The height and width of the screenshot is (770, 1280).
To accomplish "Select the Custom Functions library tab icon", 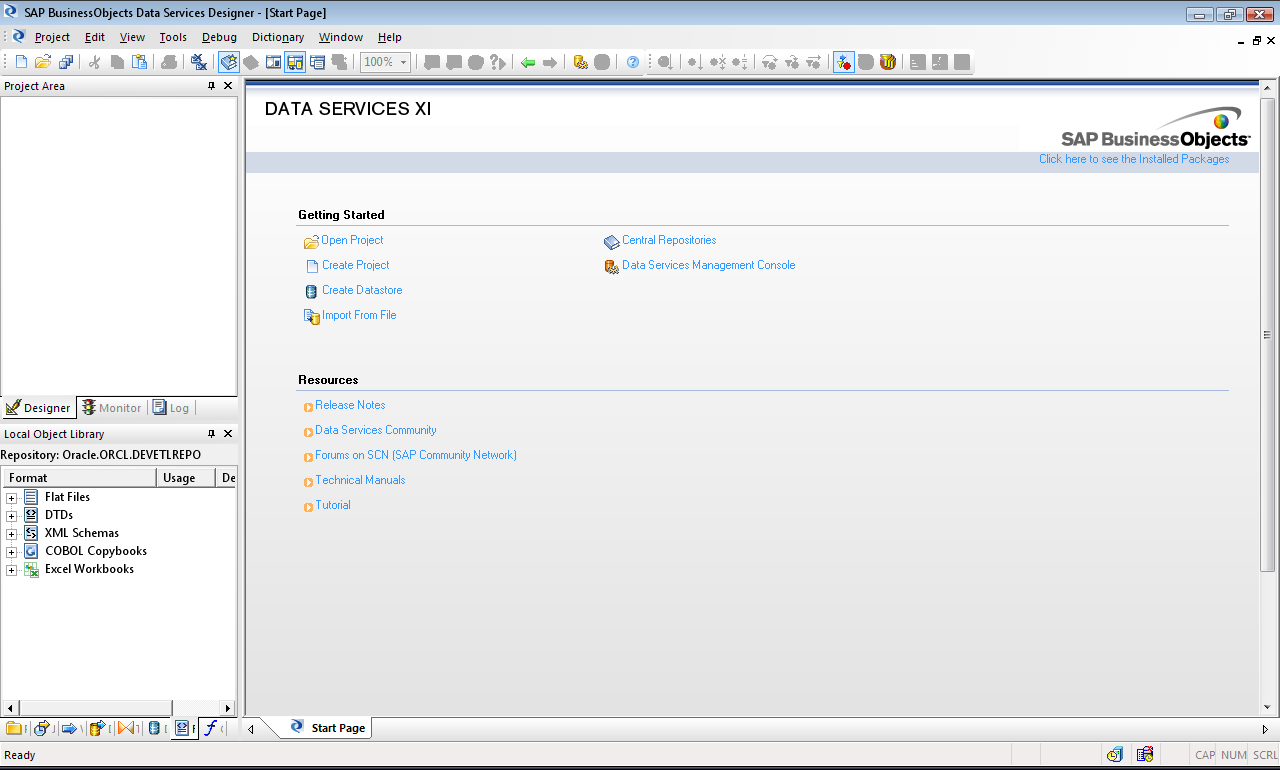I will (211, 728).
